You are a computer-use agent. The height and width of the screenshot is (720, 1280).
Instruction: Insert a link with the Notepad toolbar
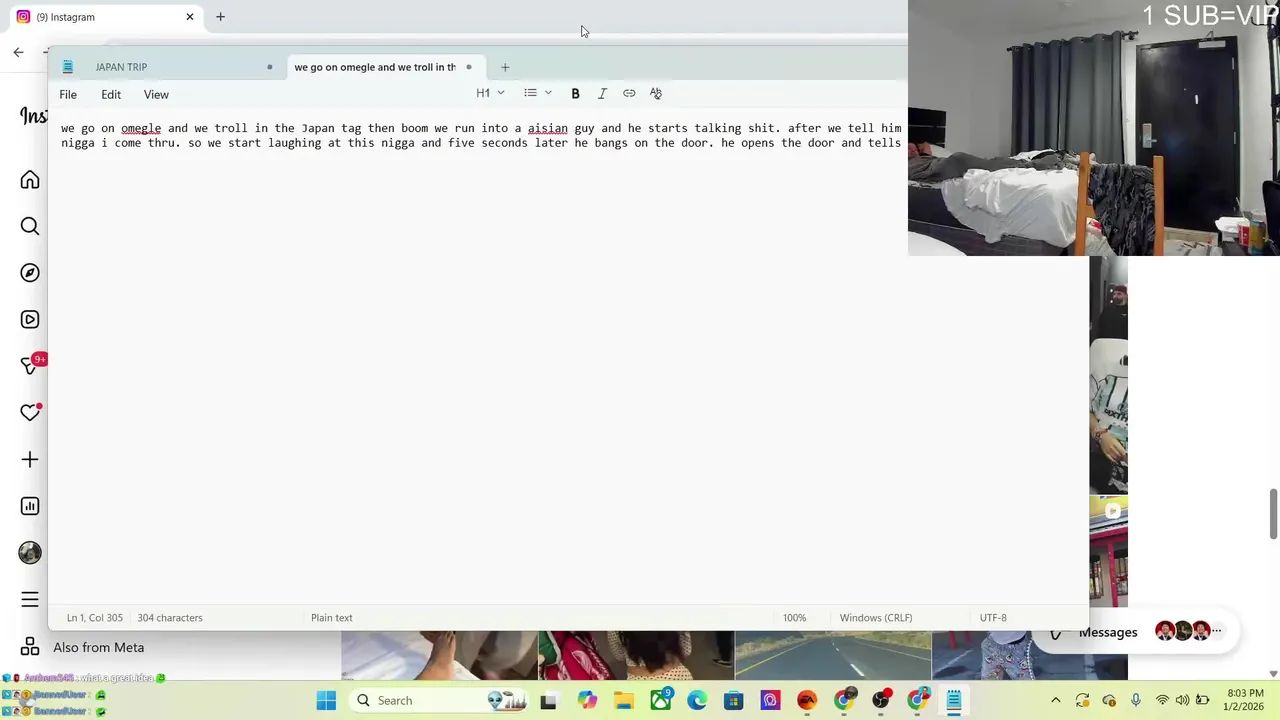tap(629, 93)
